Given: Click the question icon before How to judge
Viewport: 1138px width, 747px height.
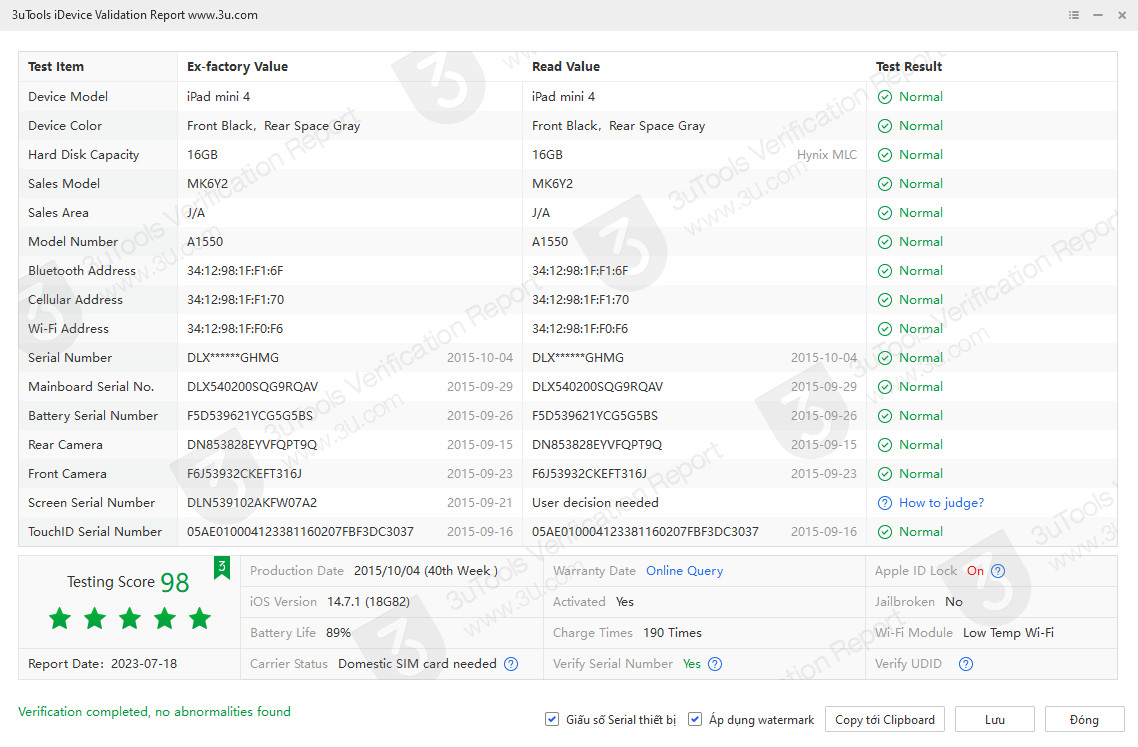Looking at the screenshot, I should 885,503.
